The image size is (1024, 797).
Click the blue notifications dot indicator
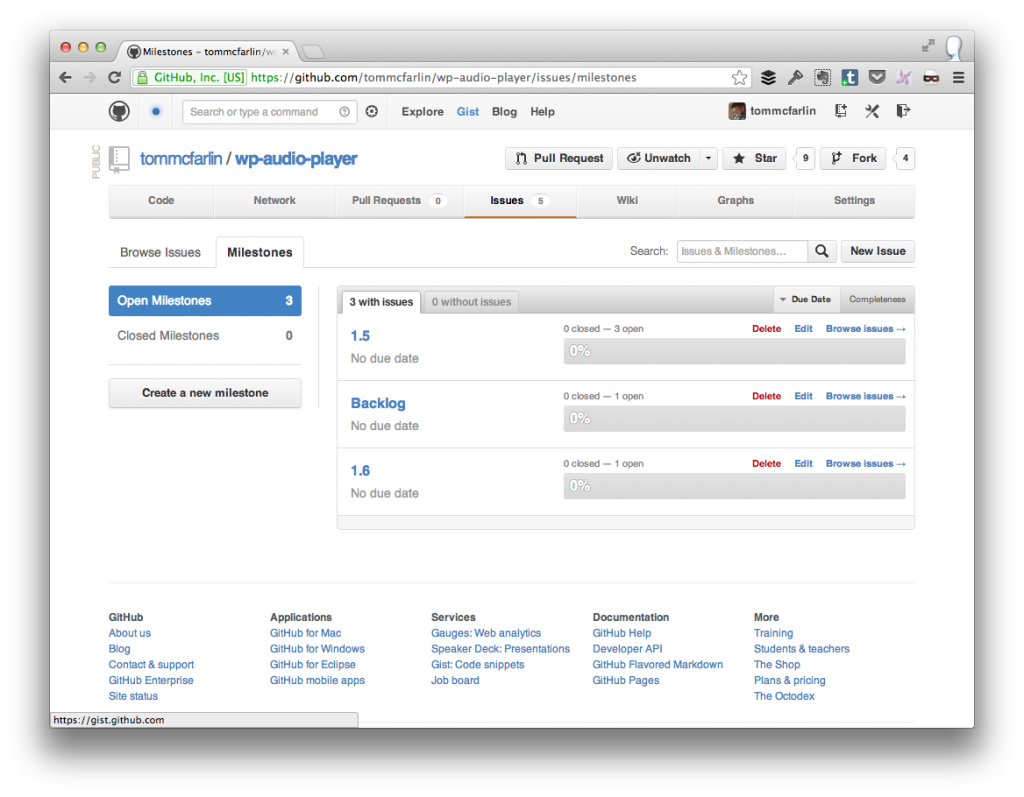[155, 112]
